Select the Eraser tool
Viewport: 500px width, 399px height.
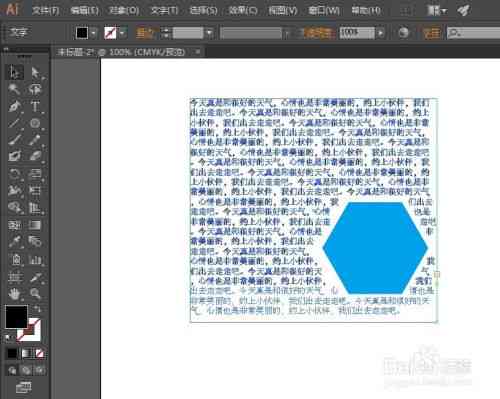click(x=35, y=156)
